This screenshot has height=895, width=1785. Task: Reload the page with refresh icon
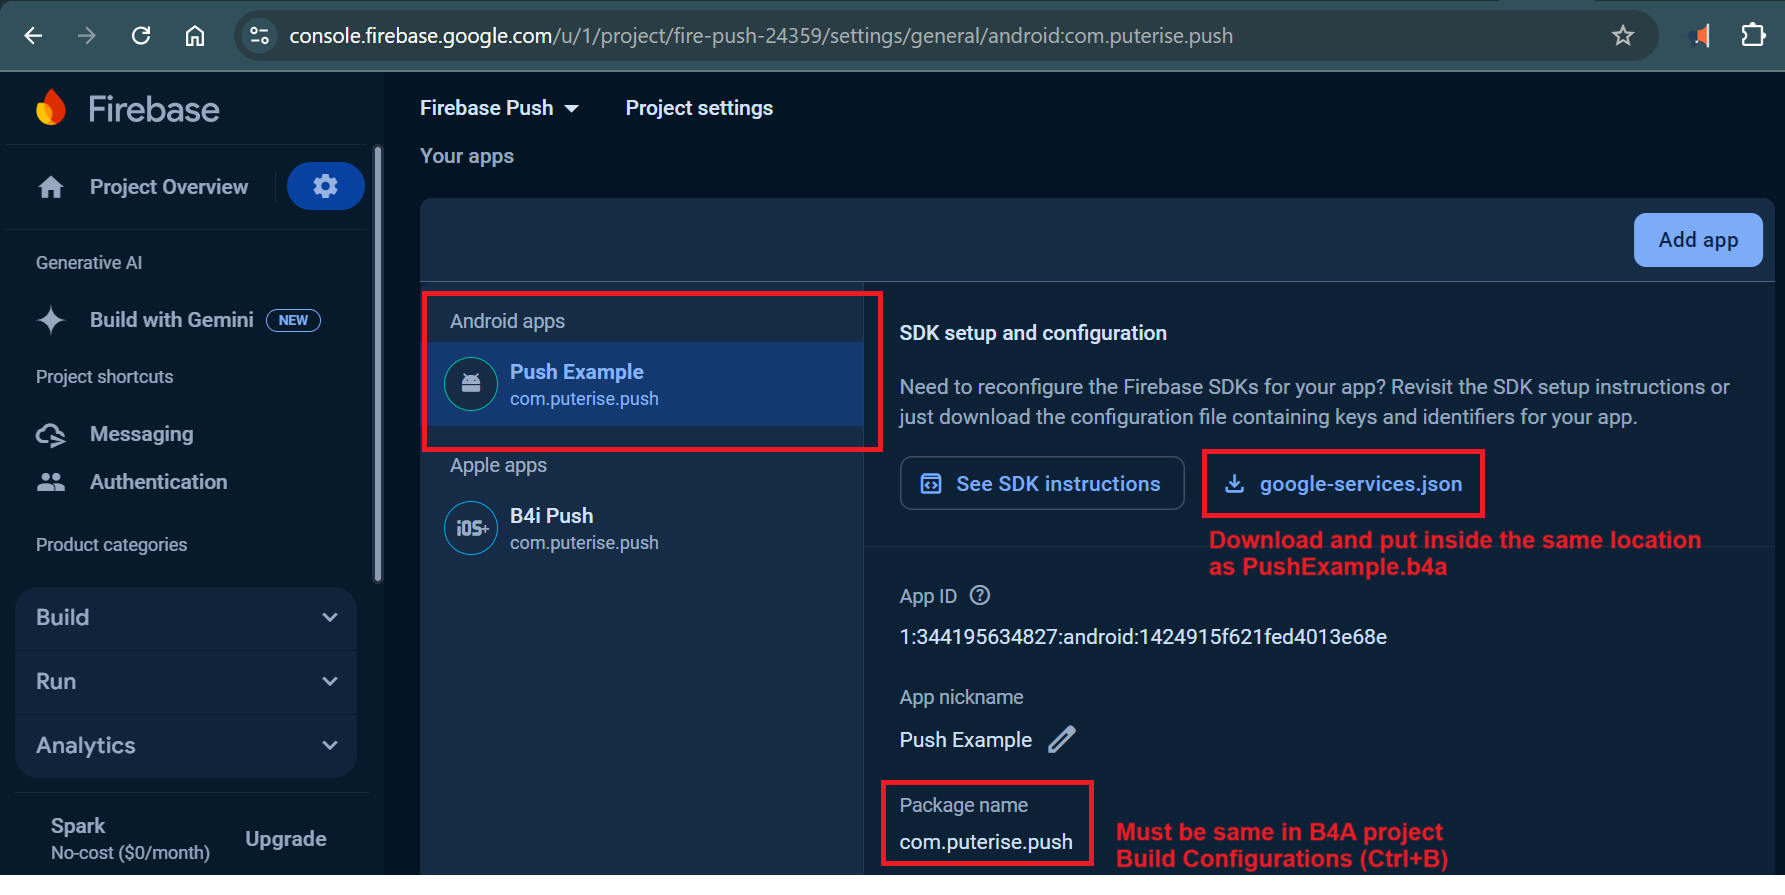141,36
